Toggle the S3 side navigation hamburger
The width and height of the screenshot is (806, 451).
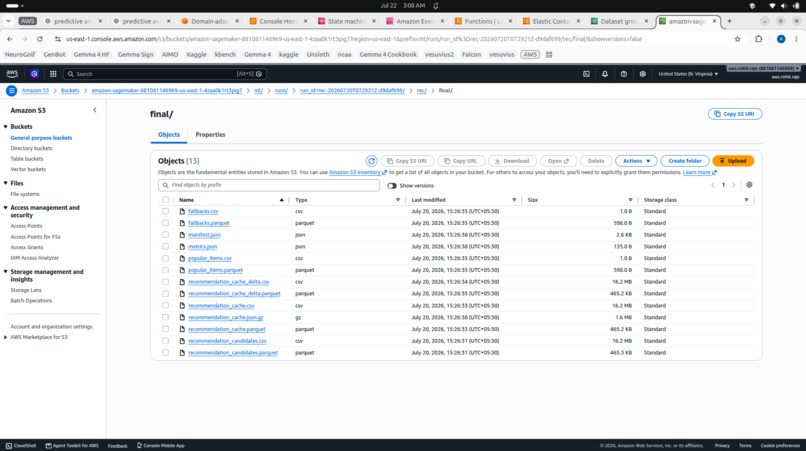click(11, 91)
